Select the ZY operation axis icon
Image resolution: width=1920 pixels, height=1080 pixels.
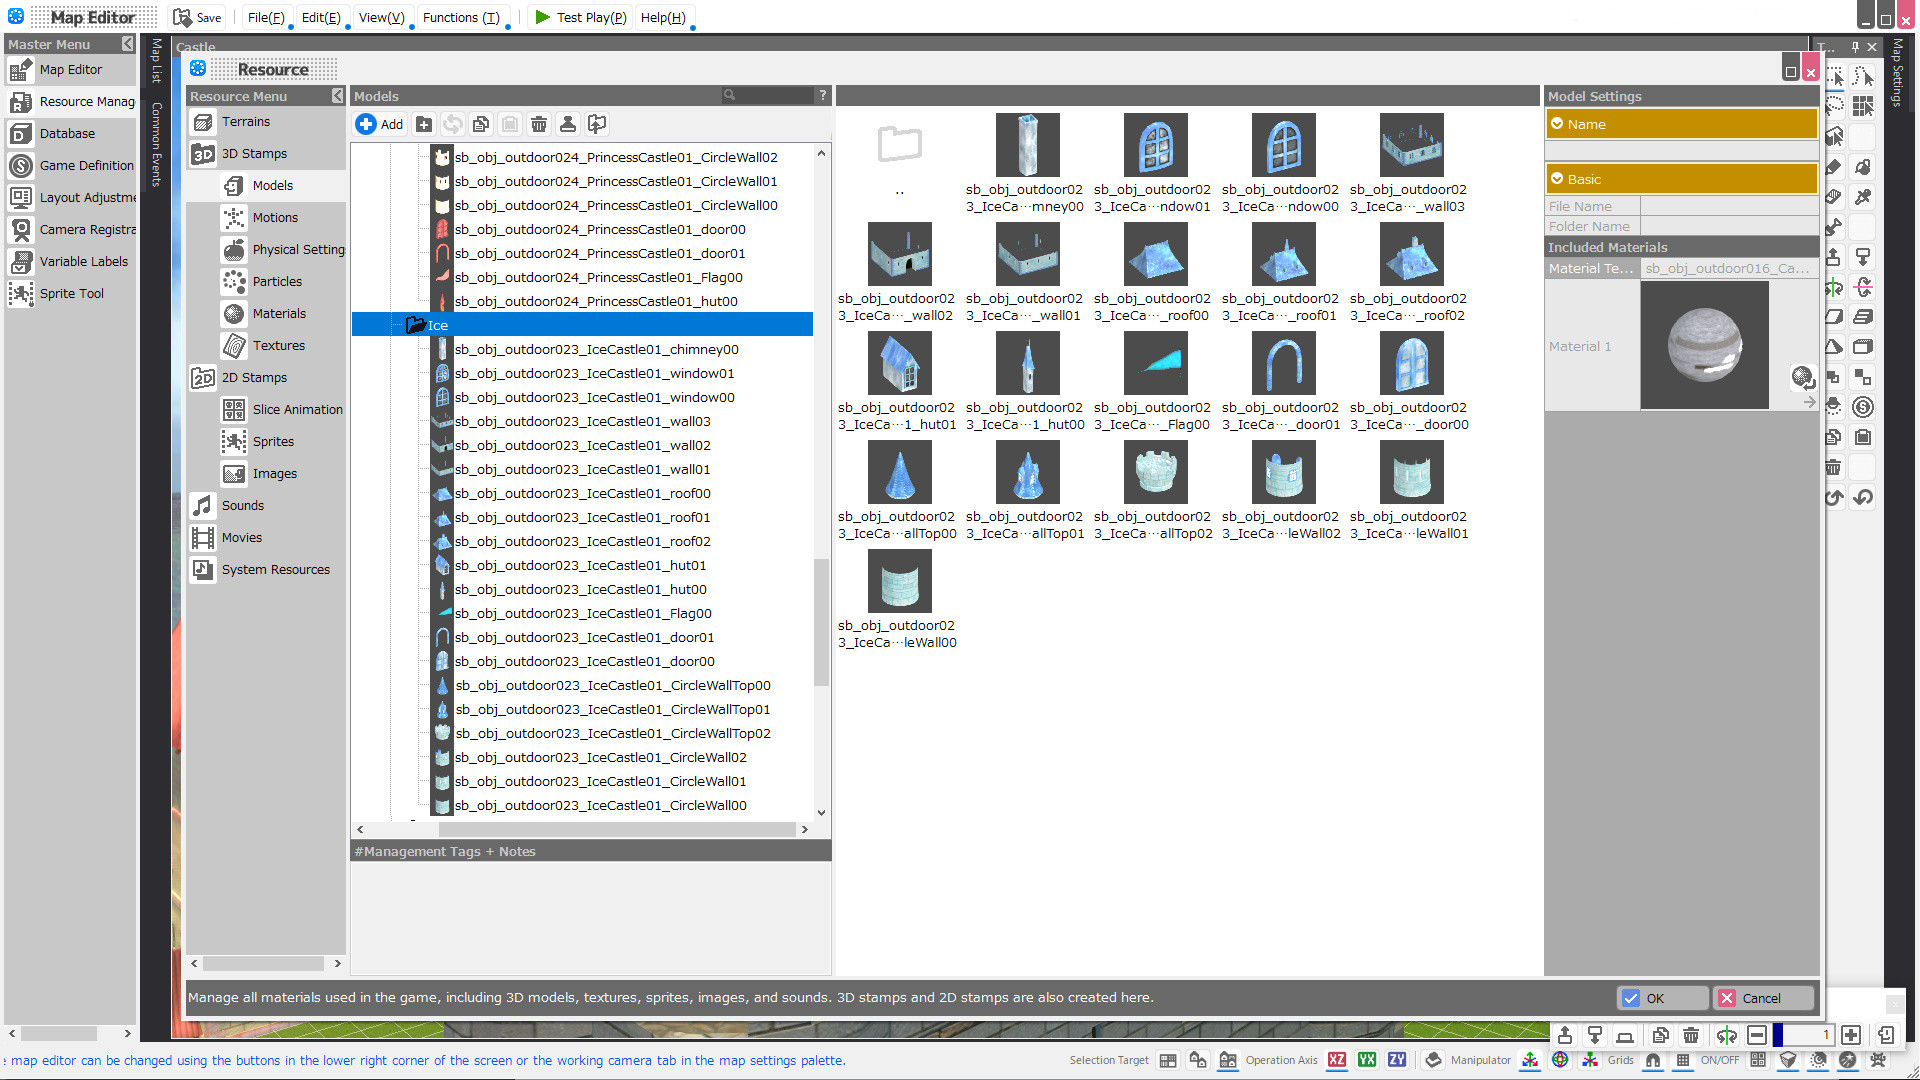click(x=1396, y=1060)
